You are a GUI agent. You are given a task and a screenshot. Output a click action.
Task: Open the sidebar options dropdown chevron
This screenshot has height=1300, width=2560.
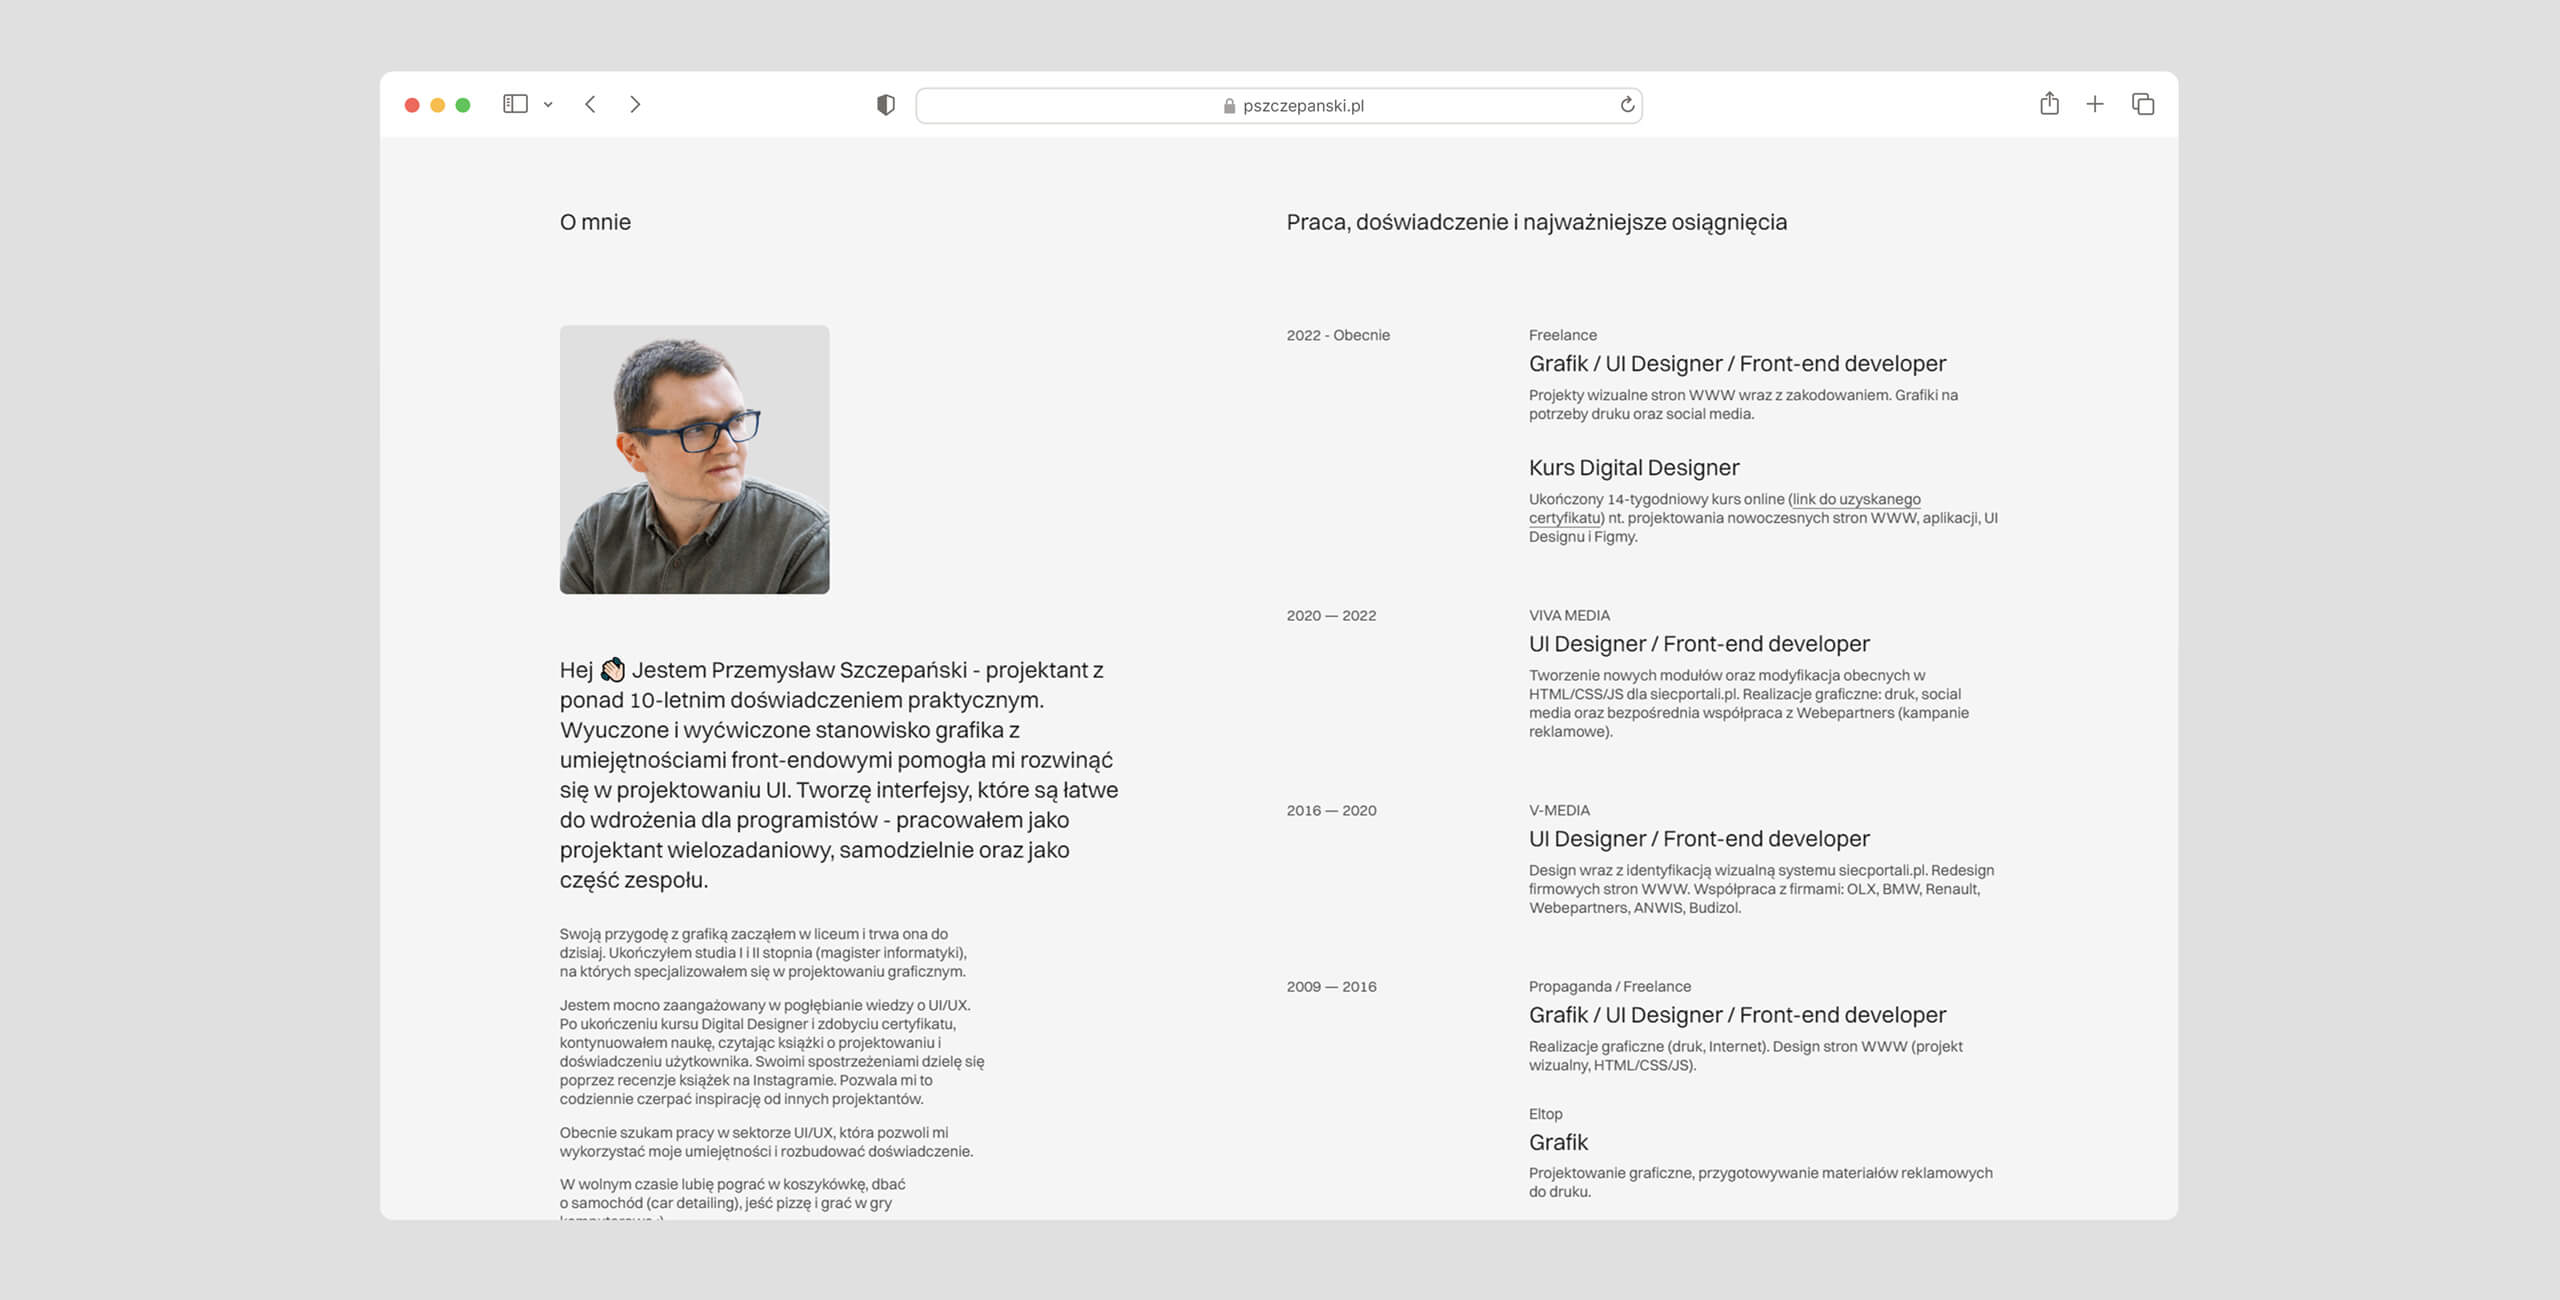coord(548,105)
